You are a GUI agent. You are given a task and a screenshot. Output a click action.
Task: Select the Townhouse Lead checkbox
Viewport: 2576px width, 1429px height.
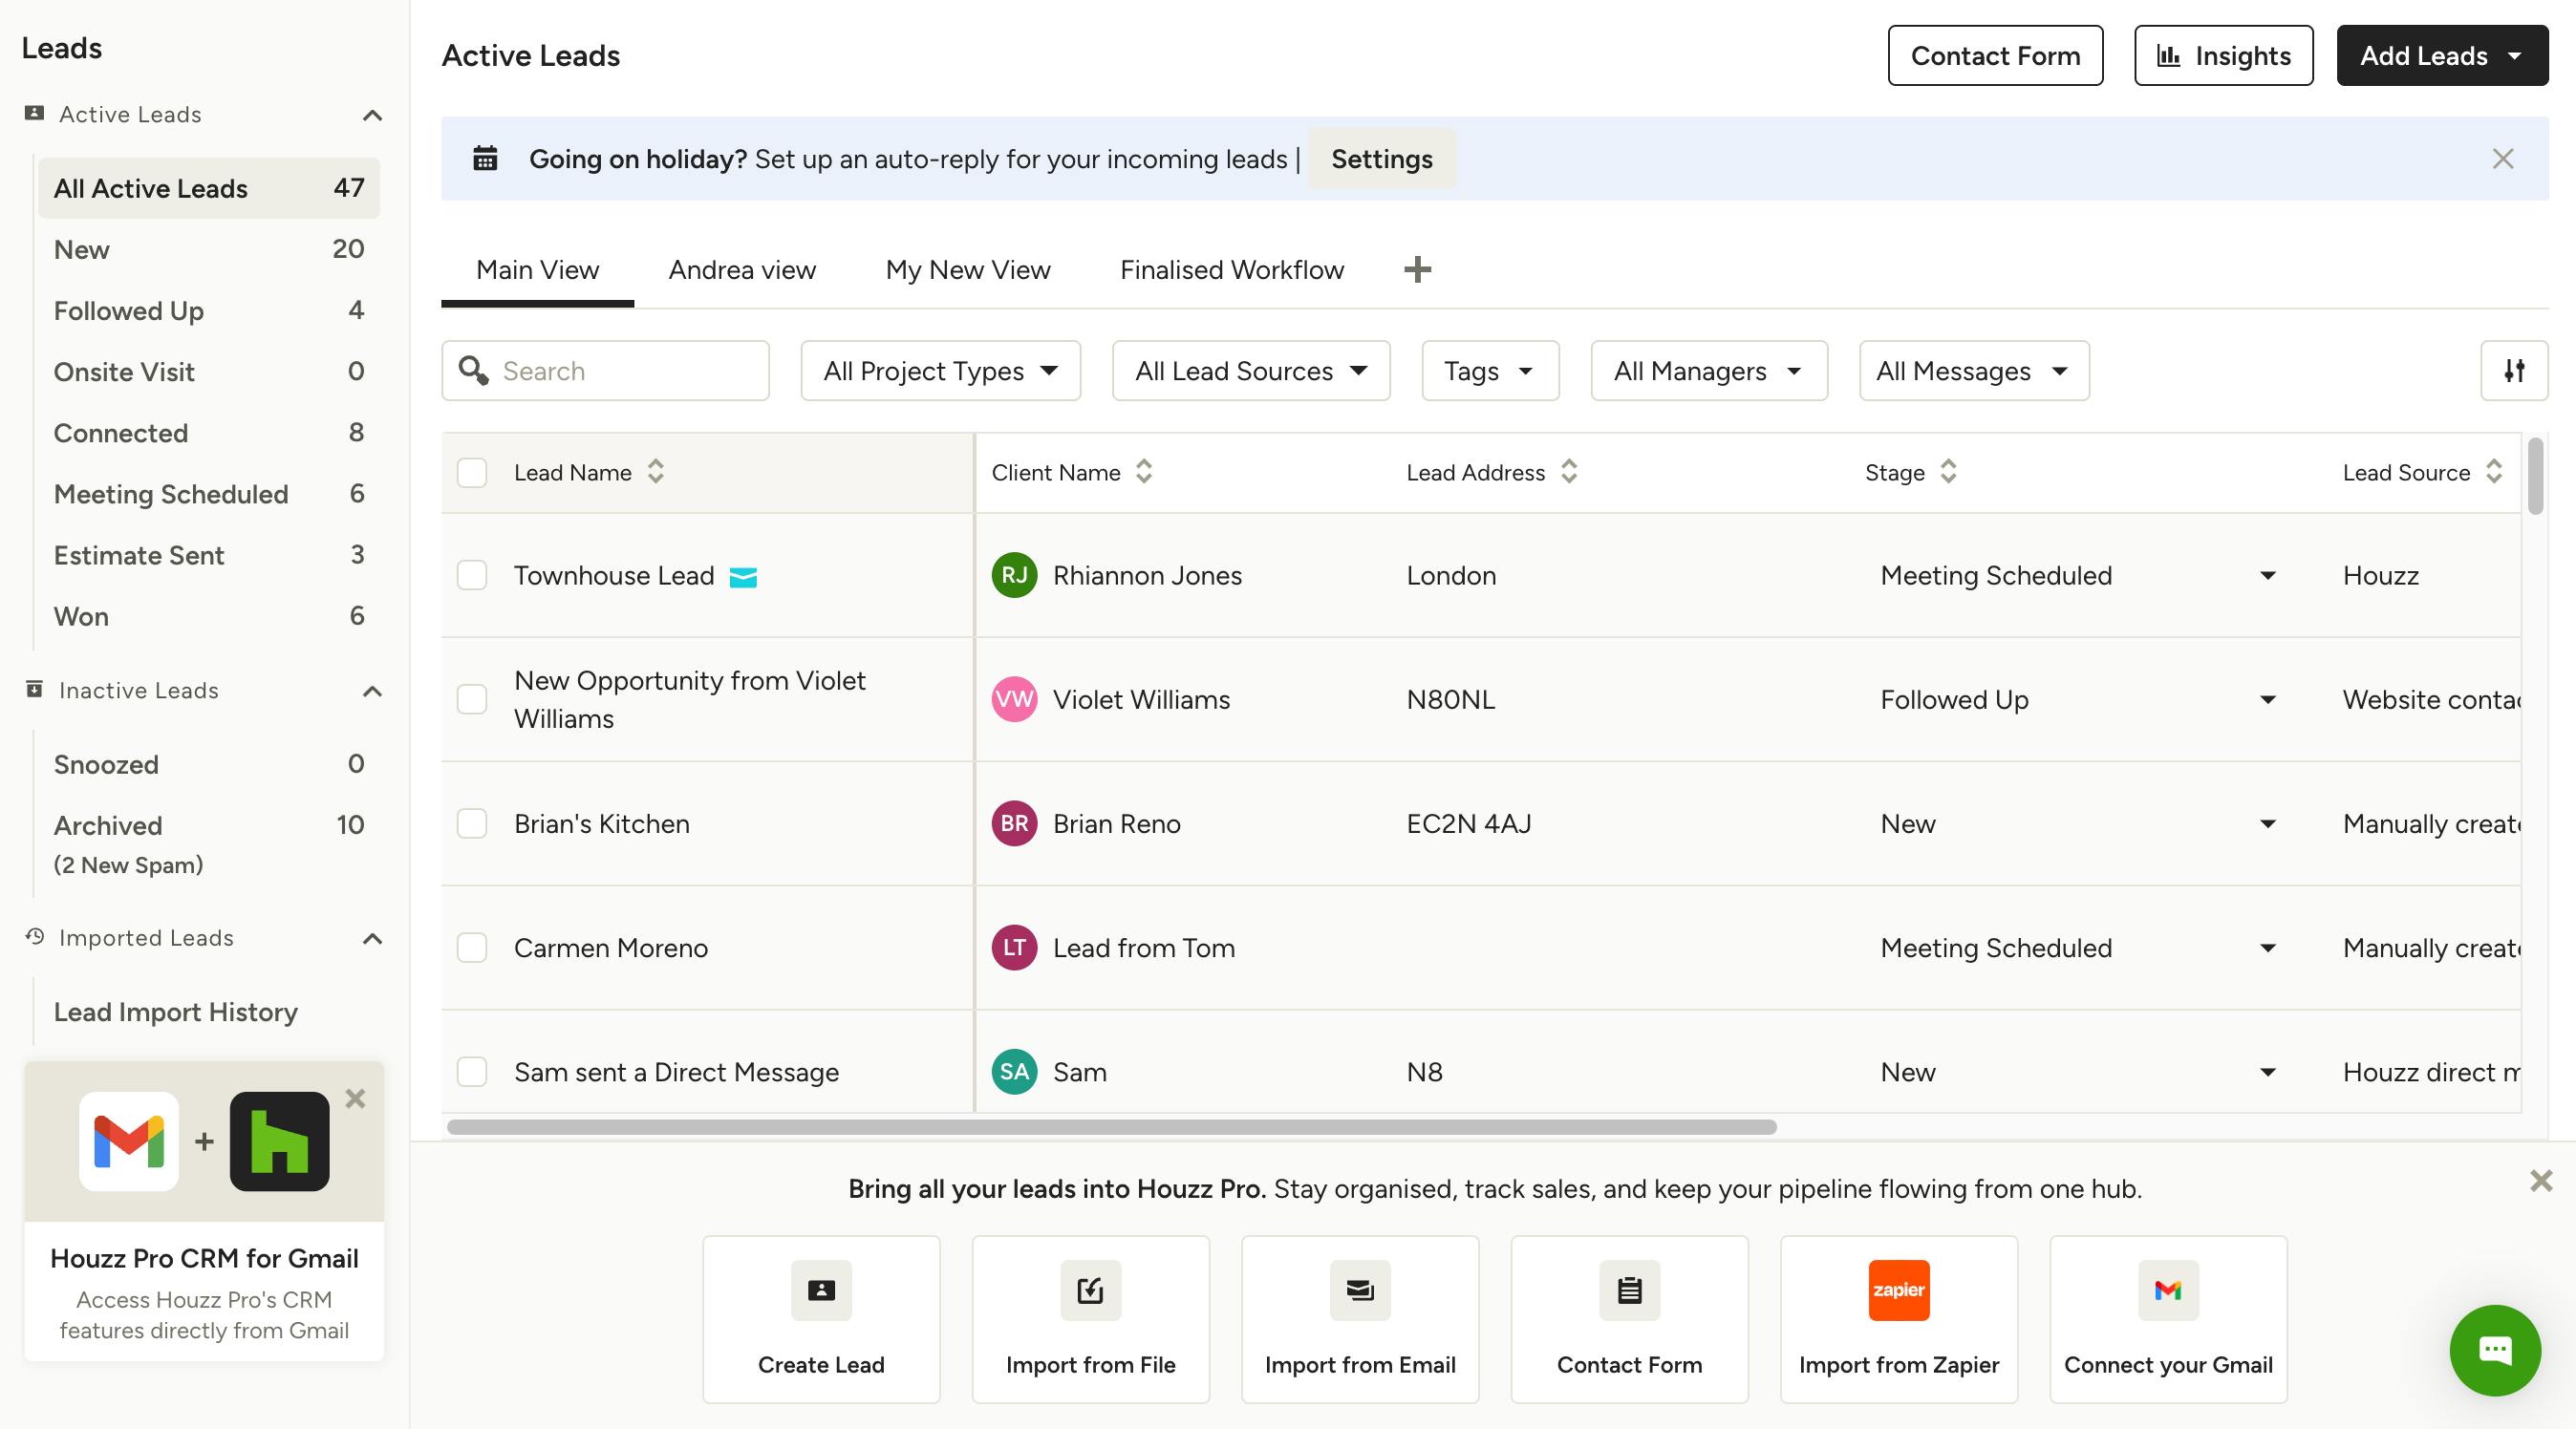coord(472,575)
